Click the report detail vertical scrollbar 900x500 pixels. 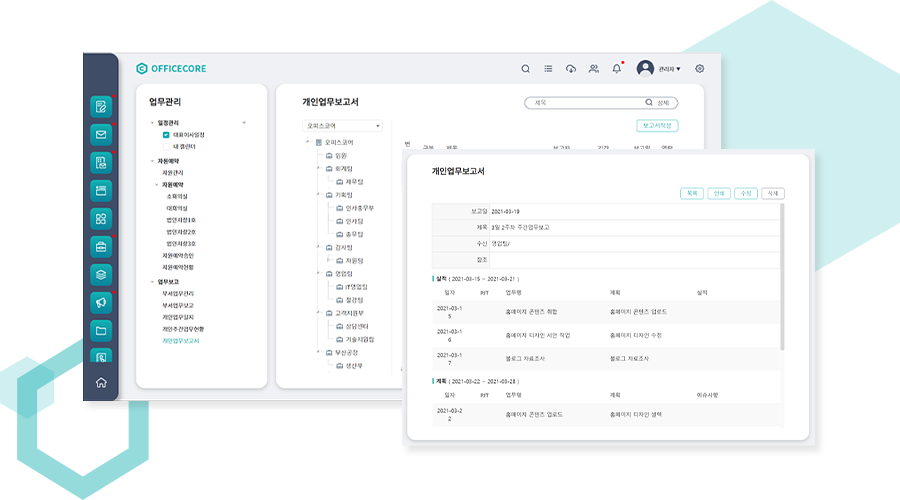(782, 280)
